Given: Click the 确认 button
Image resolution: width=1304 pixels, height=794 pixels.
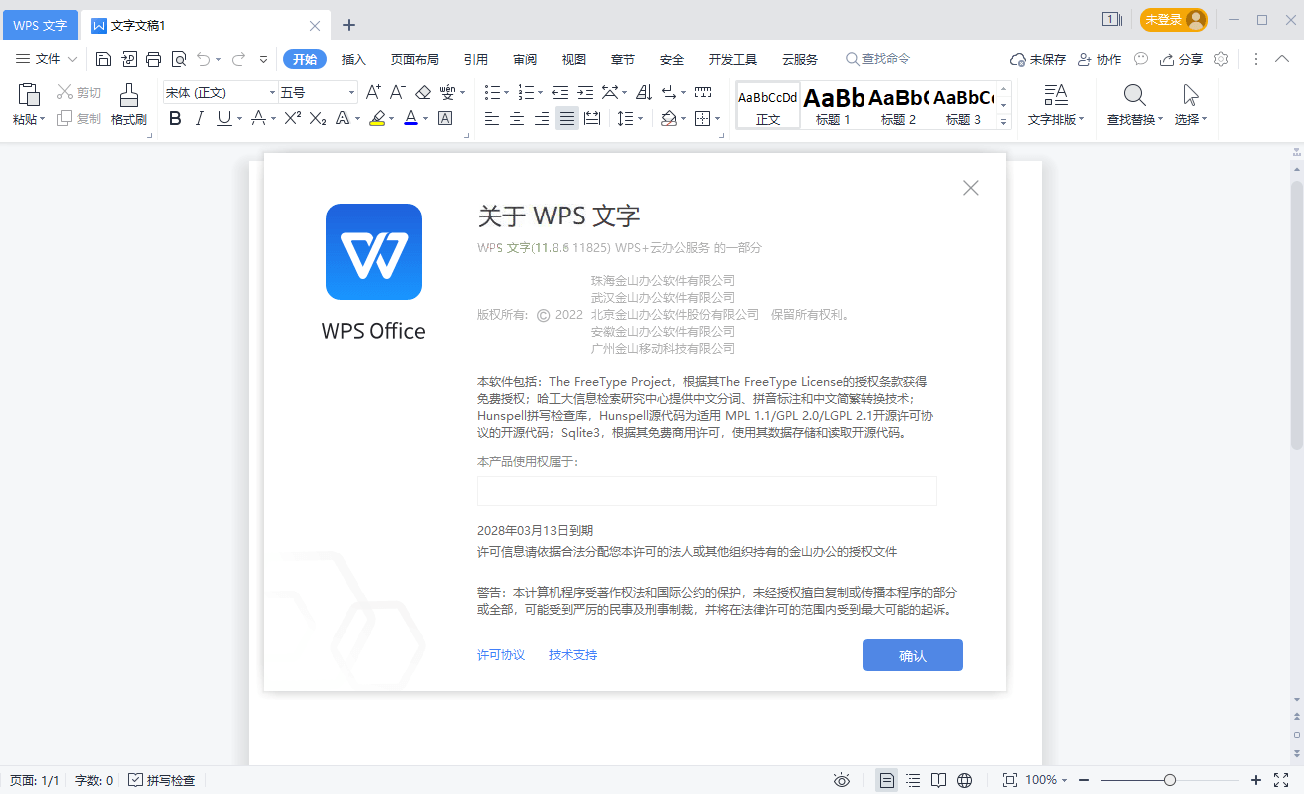Looking at the screenshot, I should pyautogui.click(x=912, y=655).
